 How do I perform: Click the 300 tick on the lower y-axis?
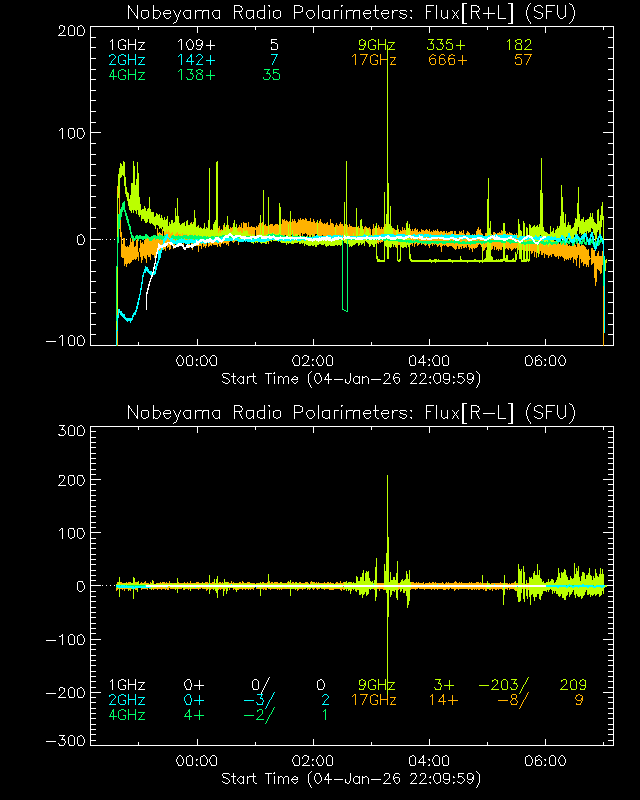click(68, 431)
